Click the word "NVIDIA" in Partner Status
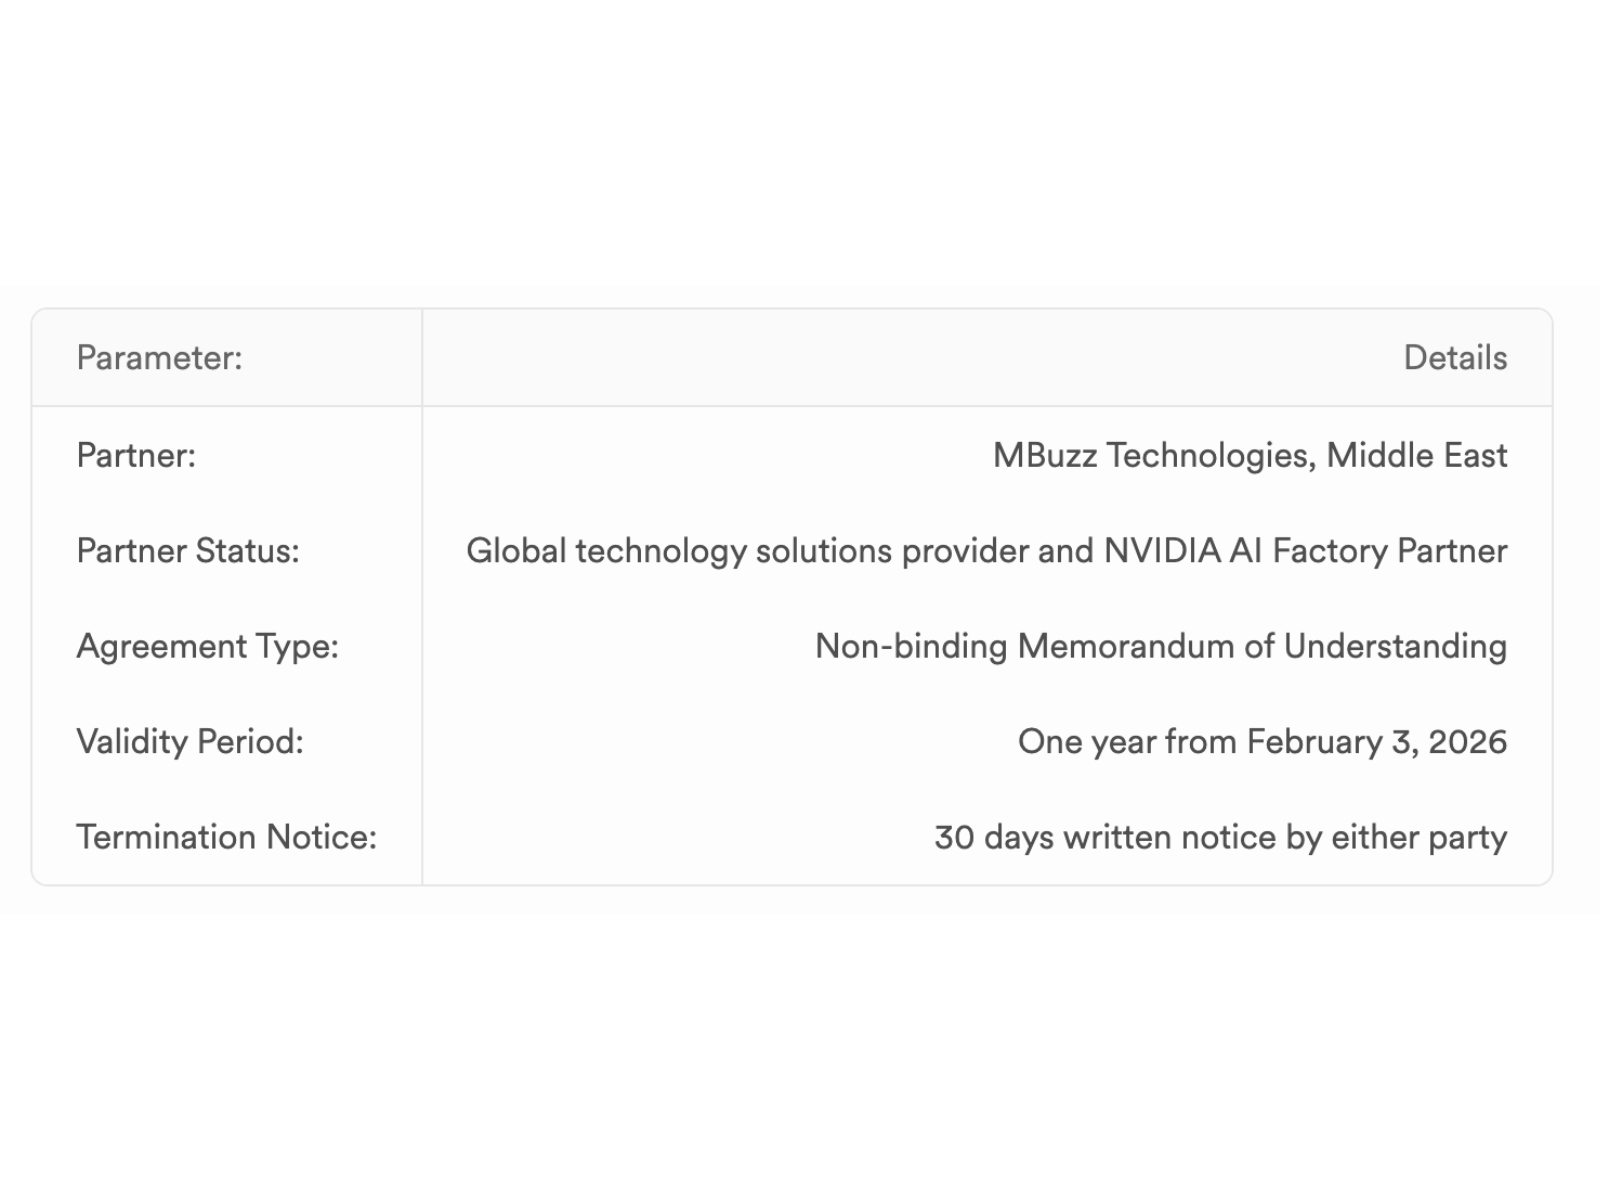 coord(1162,551)
